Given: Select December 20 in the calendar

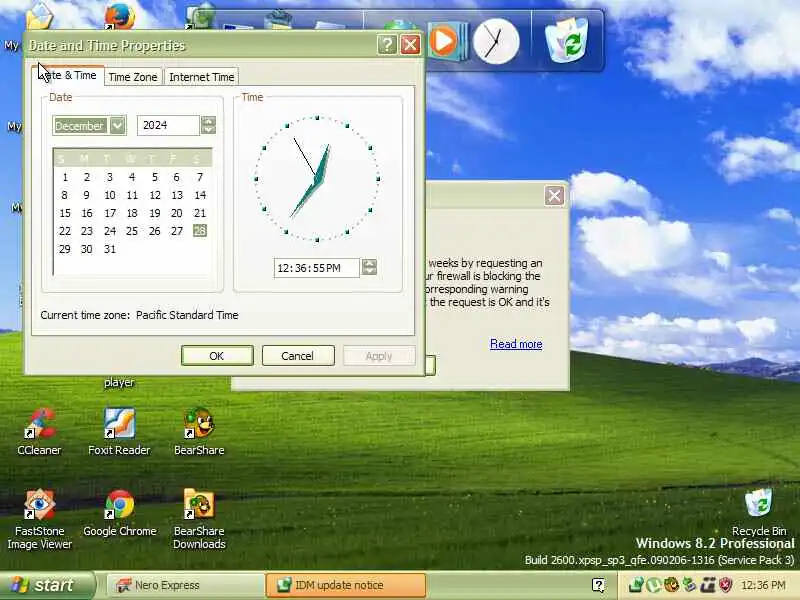Looking at the screenshot, I should pyautogui.click(x=177, y=213).
